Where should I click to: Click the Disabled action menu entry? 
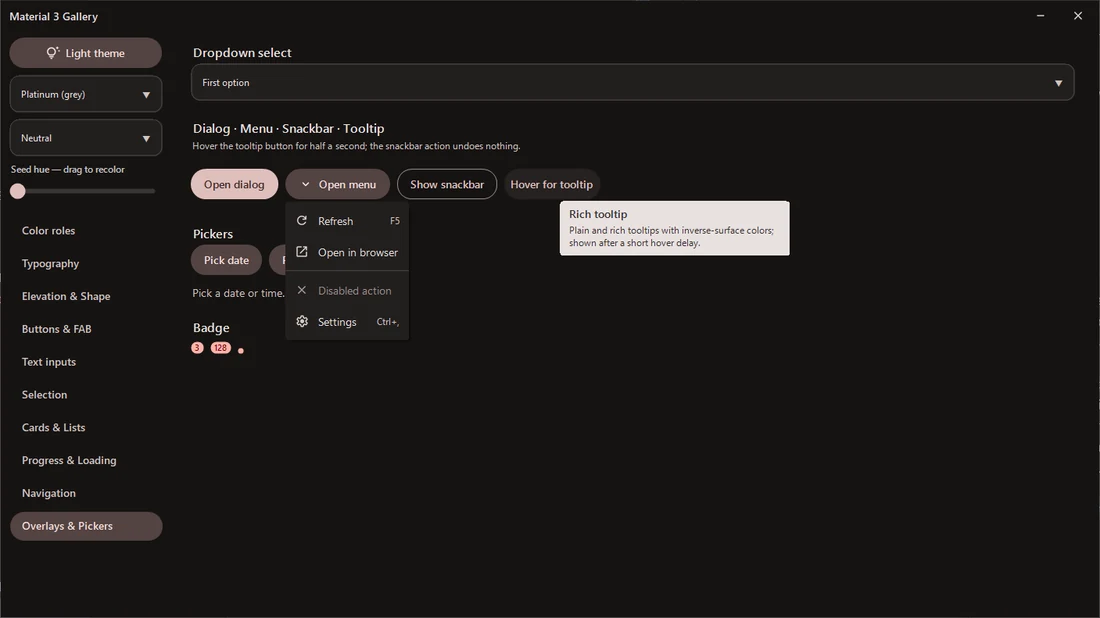point(347,290)
